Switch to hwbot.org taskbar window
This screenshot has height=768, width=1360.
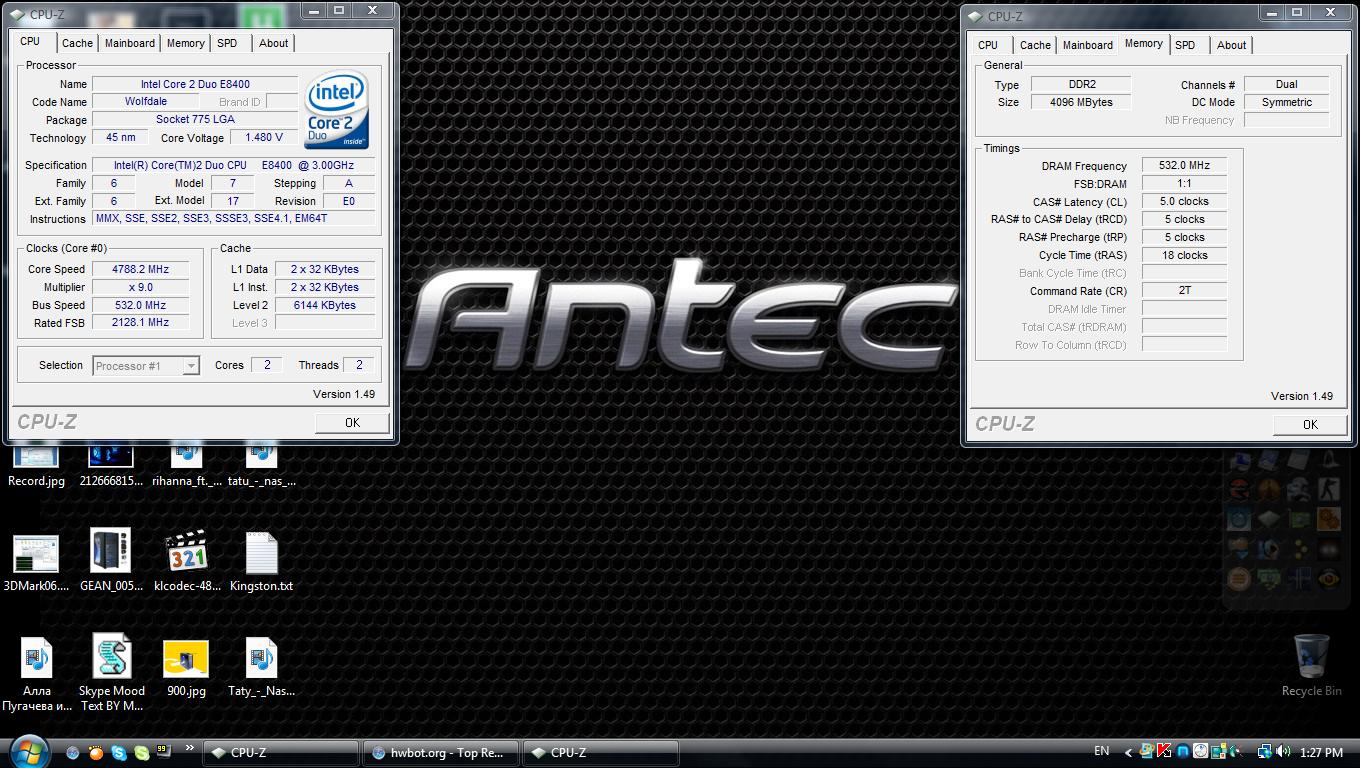click(x=440, y=753)
